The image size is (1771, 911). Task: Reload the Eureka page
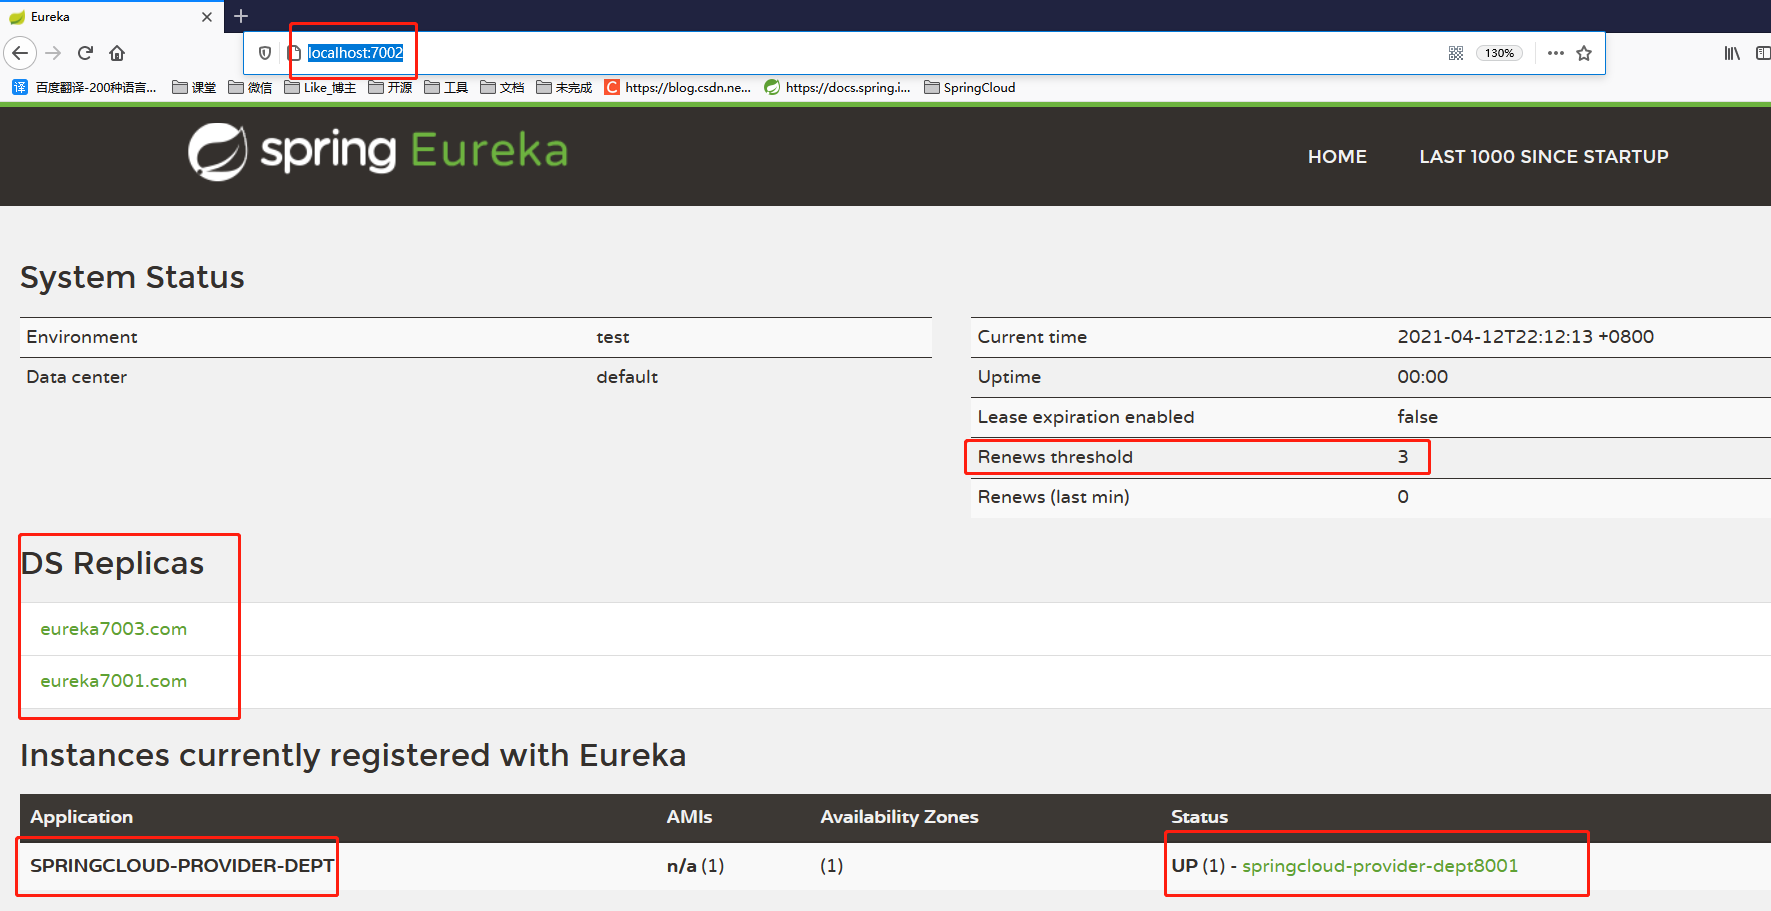tap(85, 53)
